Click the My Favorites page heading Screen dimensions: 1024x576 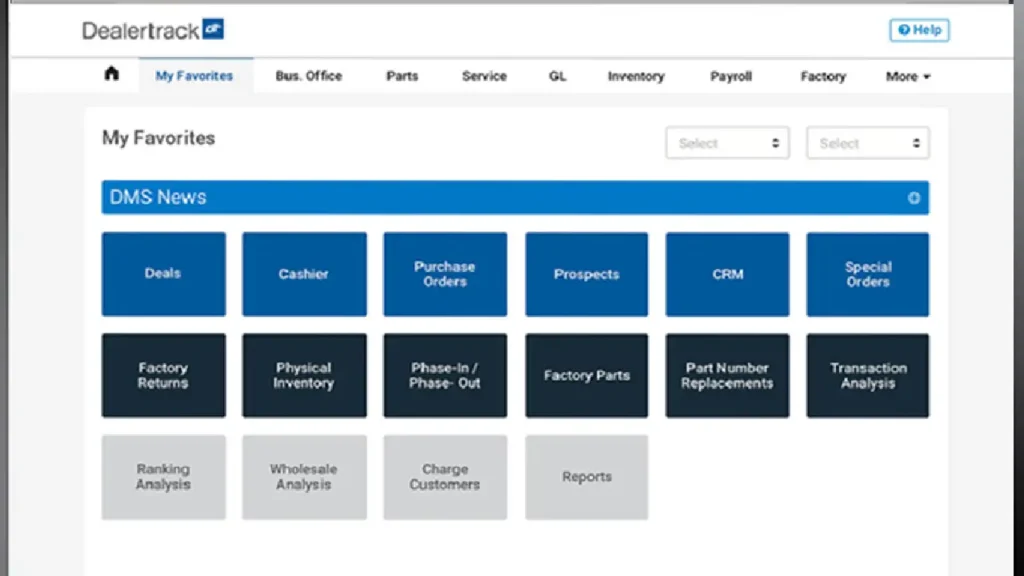(159, 138)
